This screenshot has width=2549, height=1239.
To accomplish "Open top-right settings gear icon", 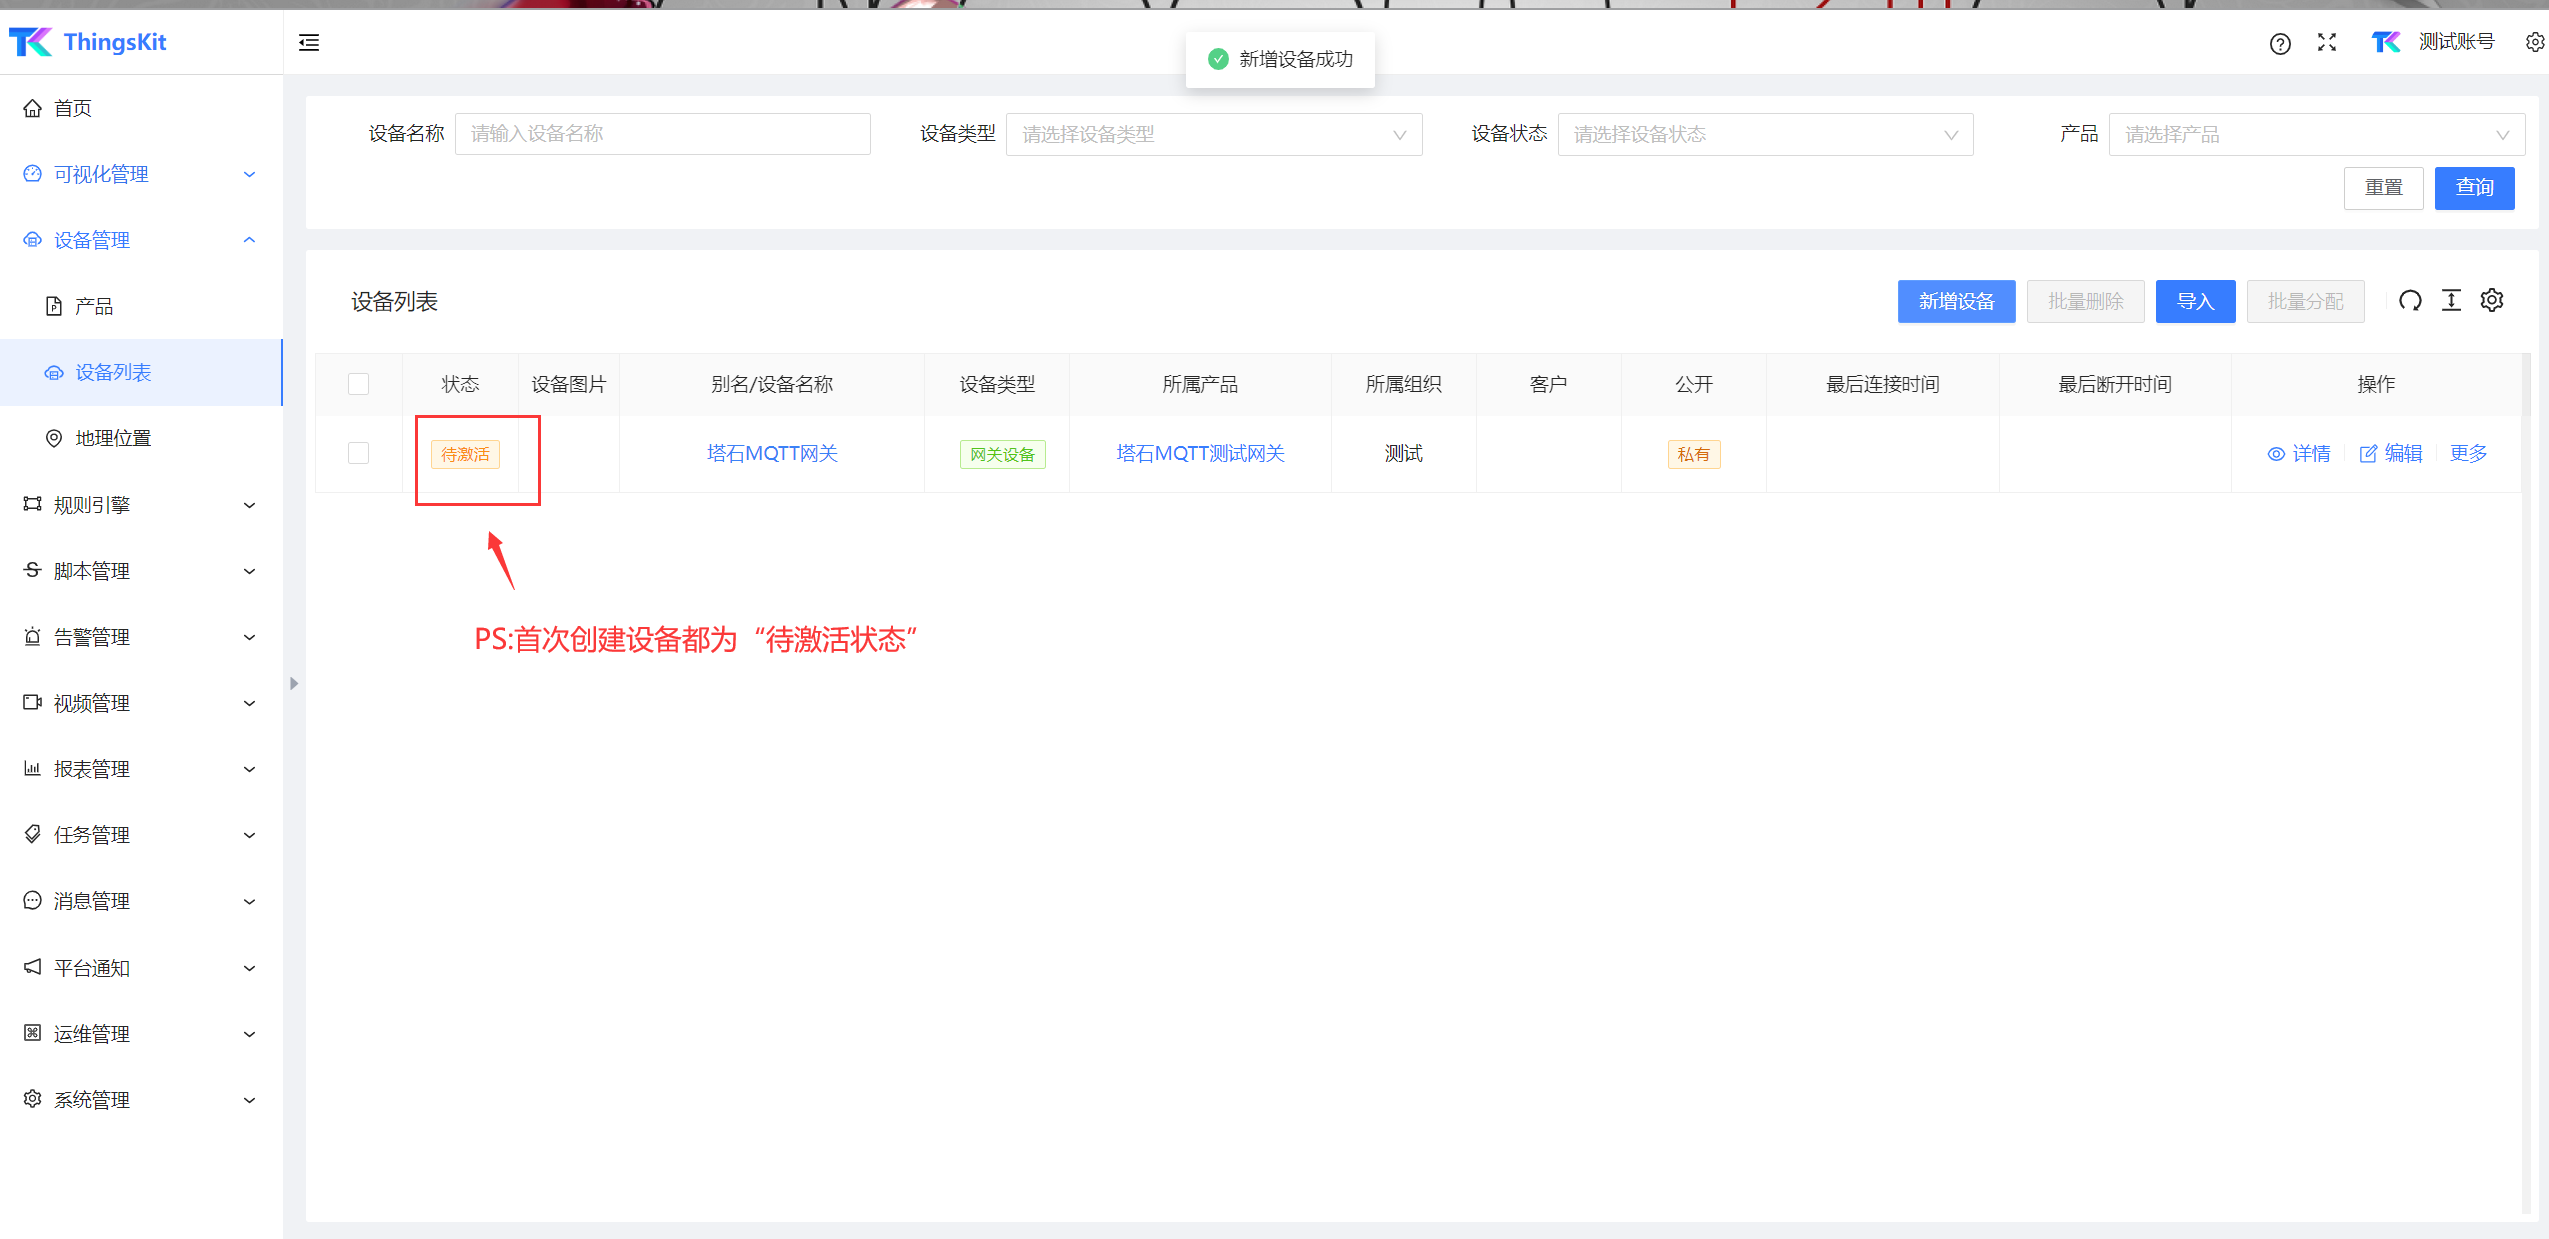I will 2534,42.
